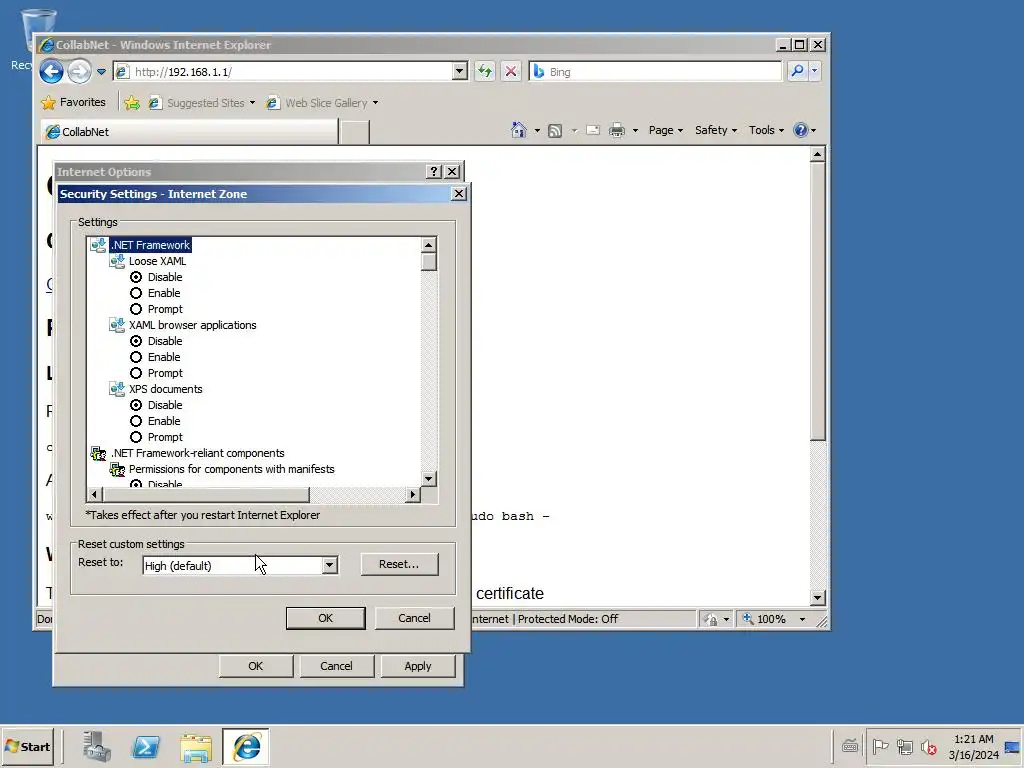Click the search magnifier icon
The height and width of the screenshot is (768, 1024).
pos(797,71)
